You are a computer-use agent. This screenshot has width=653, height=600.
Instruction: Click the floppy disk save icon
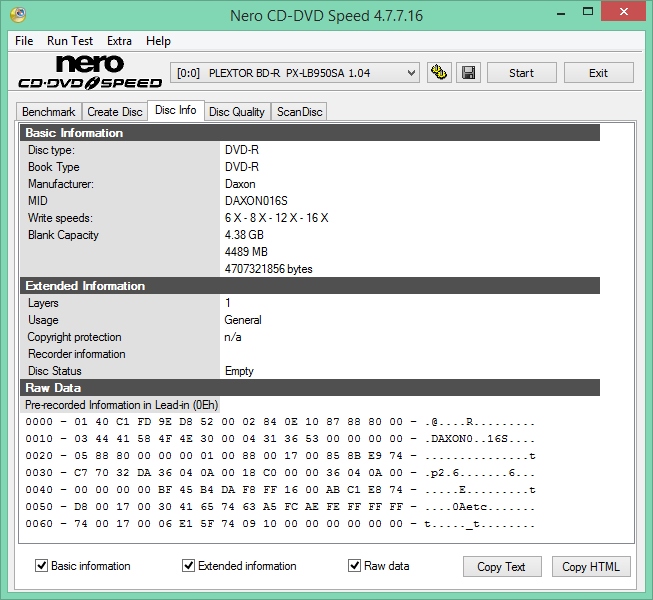(468, 73)
